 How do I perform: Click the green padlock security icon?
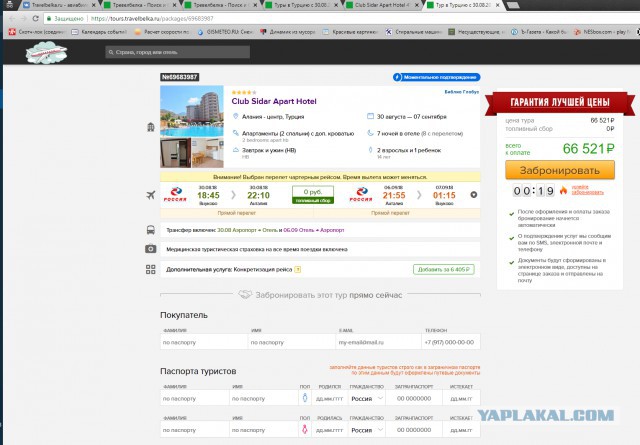(x=49, y=18)
